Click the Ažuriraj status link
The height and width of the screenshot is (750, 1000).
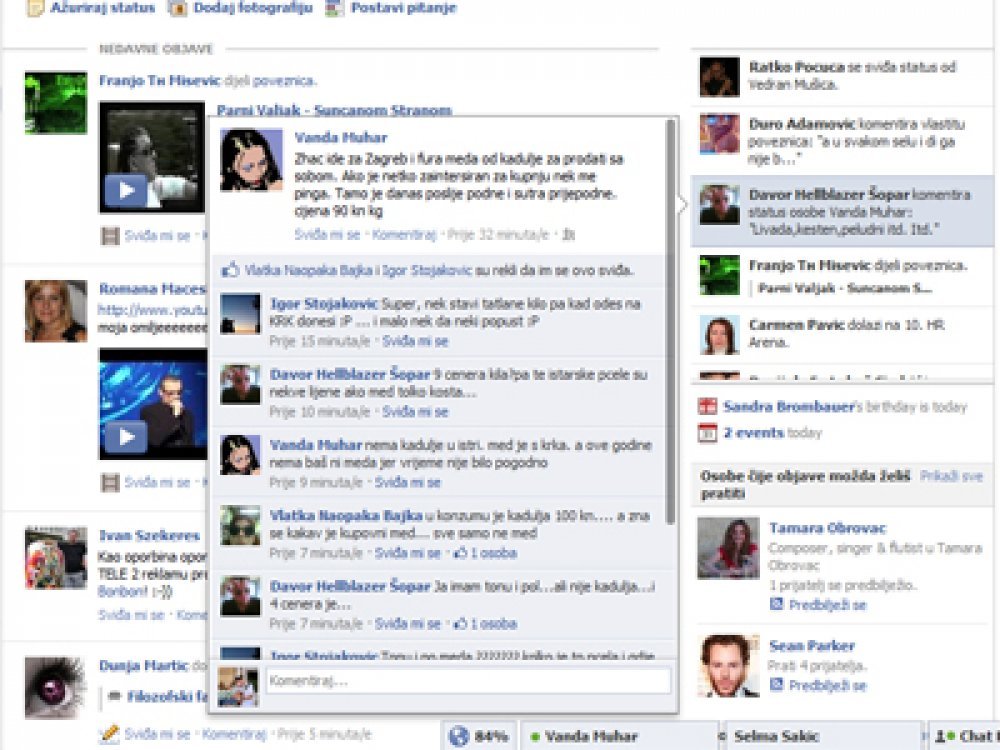coord(103,8)
